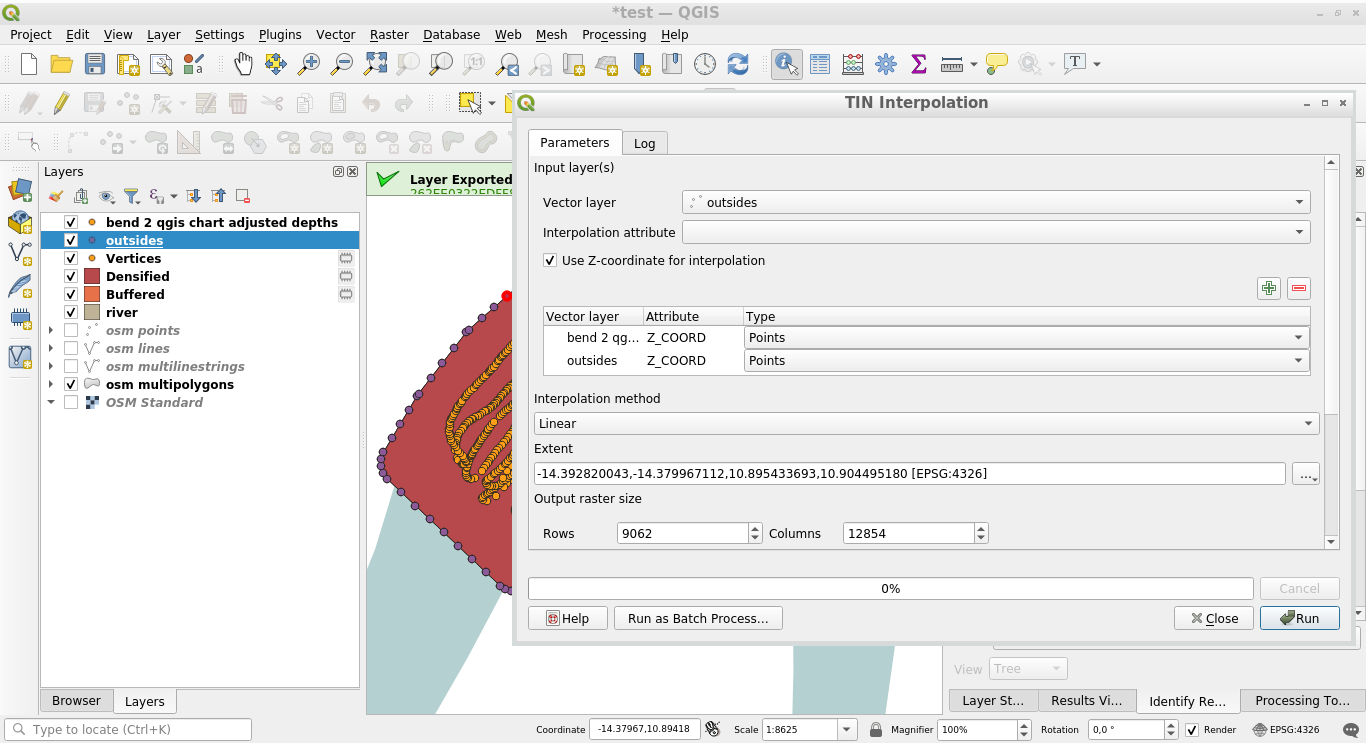This screenshot has width=1366, height=743.
Task: Uncheck the Buffered layer
Action: [x=71, y=294]
